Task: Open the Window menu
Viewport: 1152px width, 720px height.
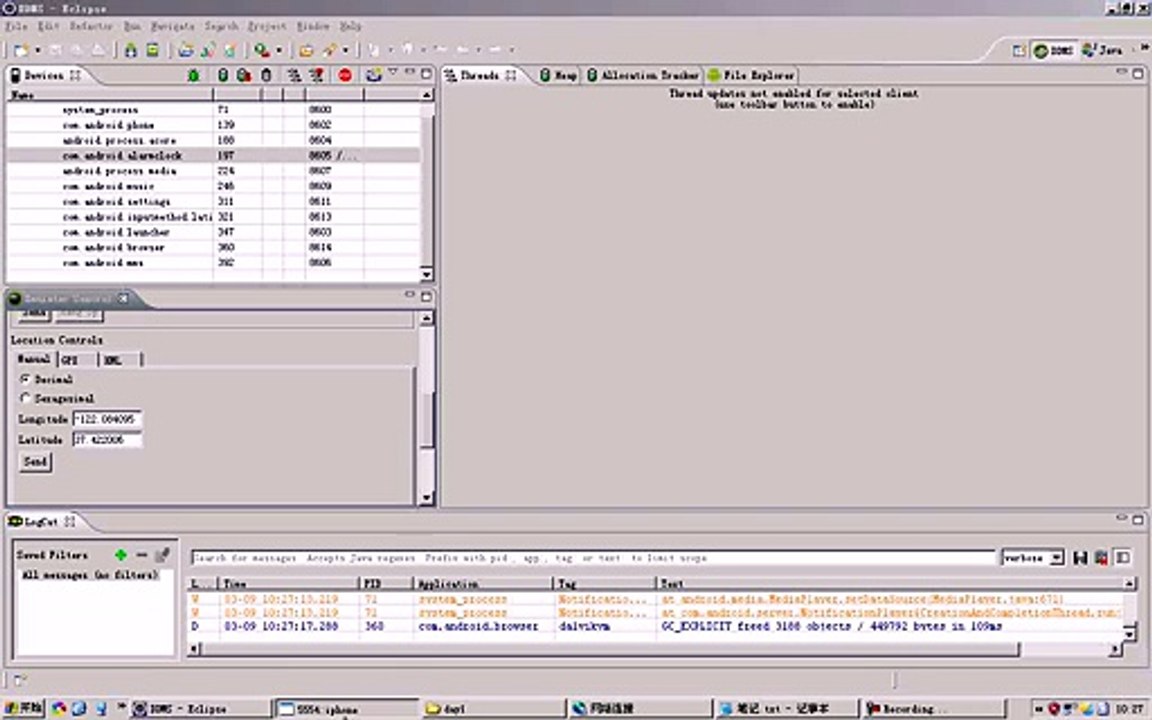Action: tap(313, 26)
